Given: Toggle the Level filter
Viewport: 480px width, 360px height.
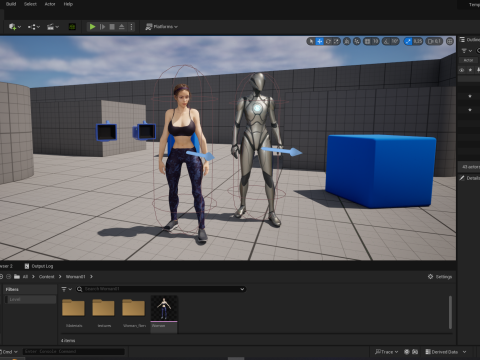Looking at the screenshot, I should pyautogui.click(x=31, y=299).
